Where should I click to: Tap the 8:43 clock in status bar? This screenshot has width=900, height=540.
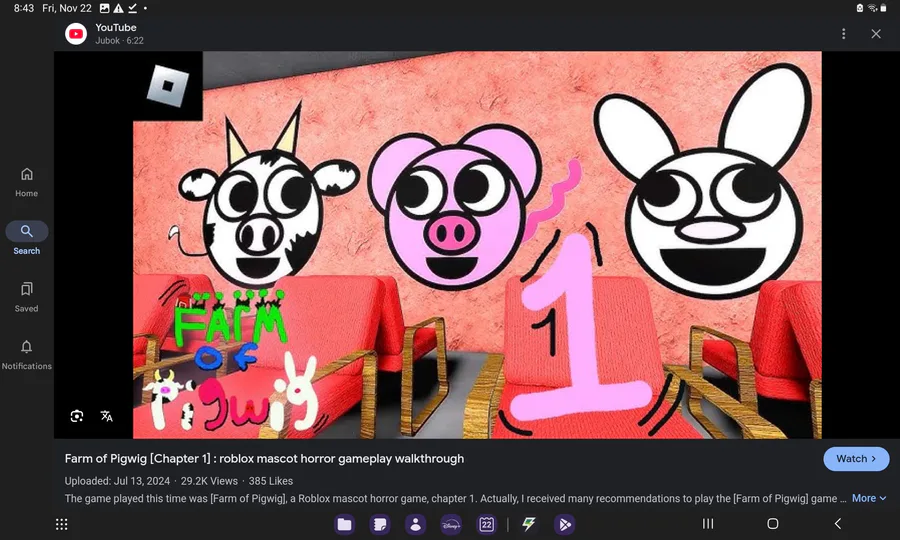(24, 8)
